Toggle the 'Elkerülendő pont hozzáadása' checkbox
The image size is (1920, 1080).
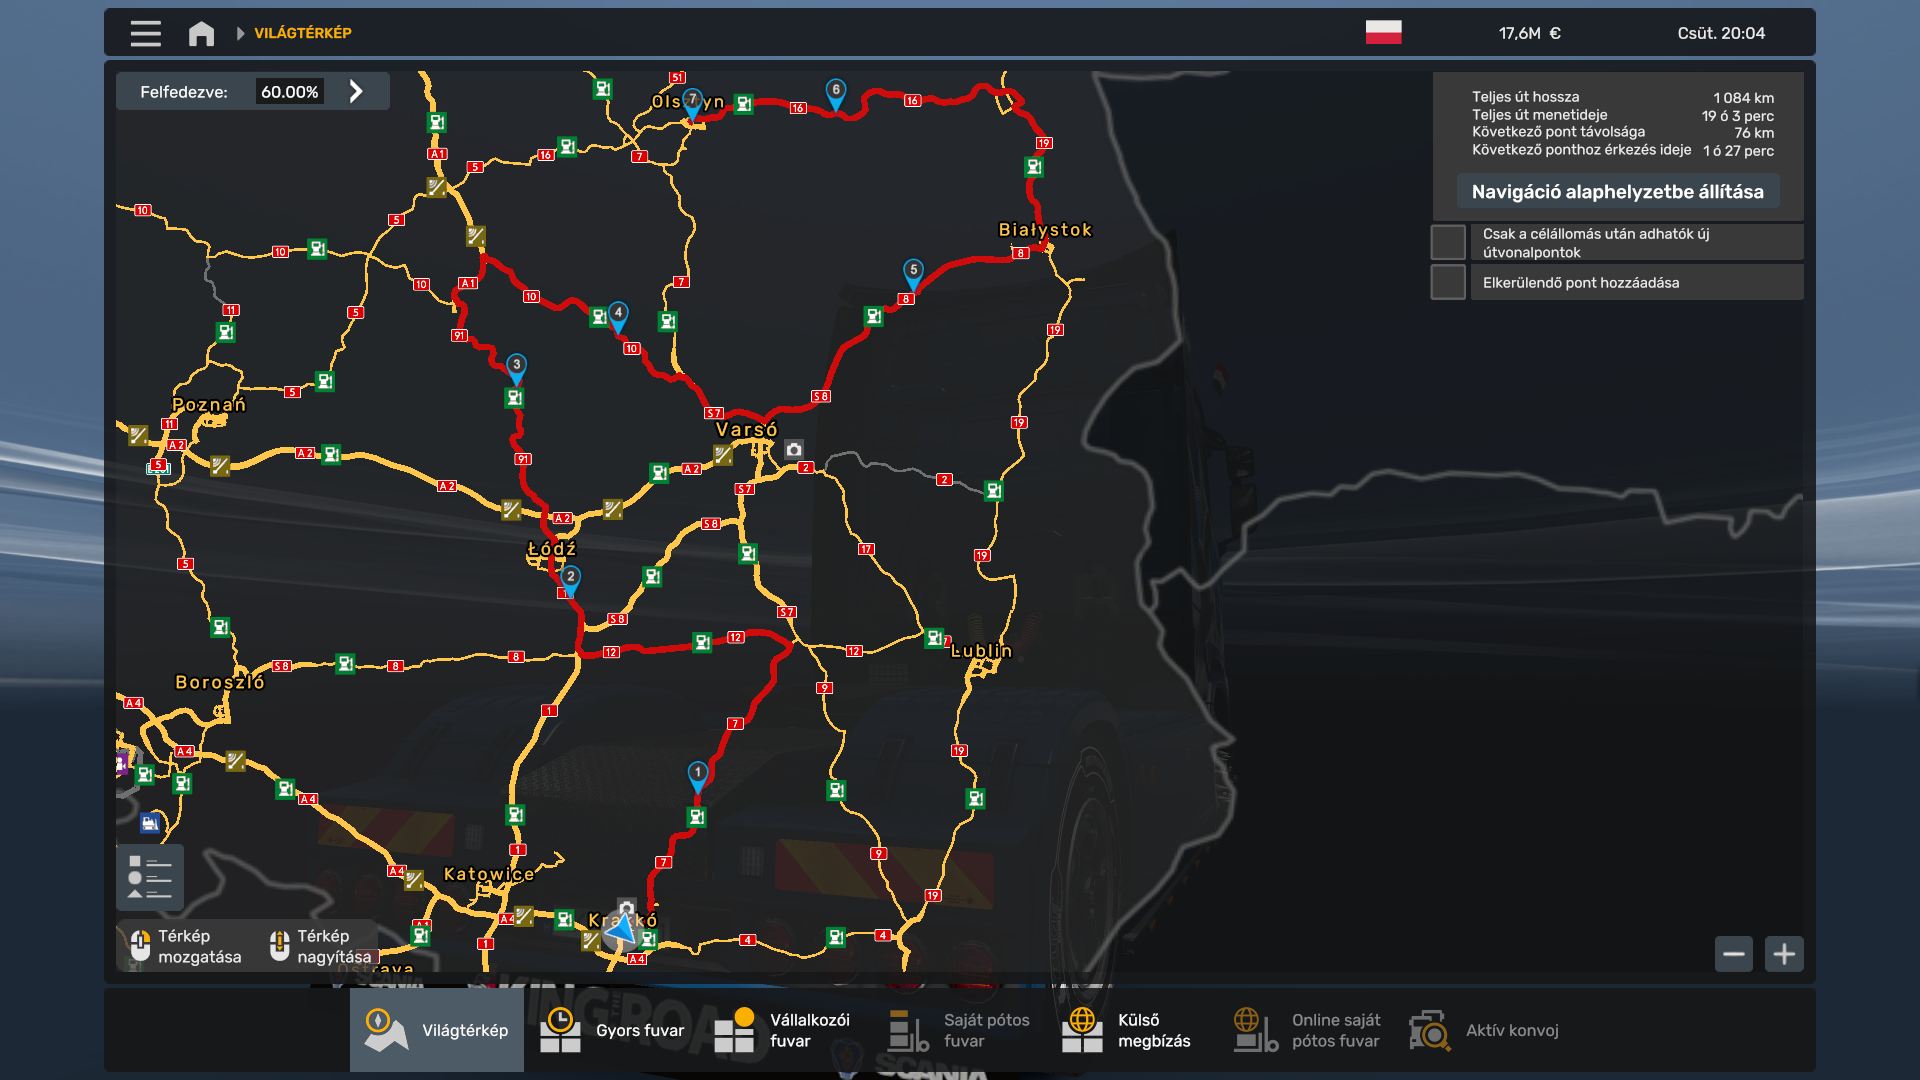(1447, 282)
